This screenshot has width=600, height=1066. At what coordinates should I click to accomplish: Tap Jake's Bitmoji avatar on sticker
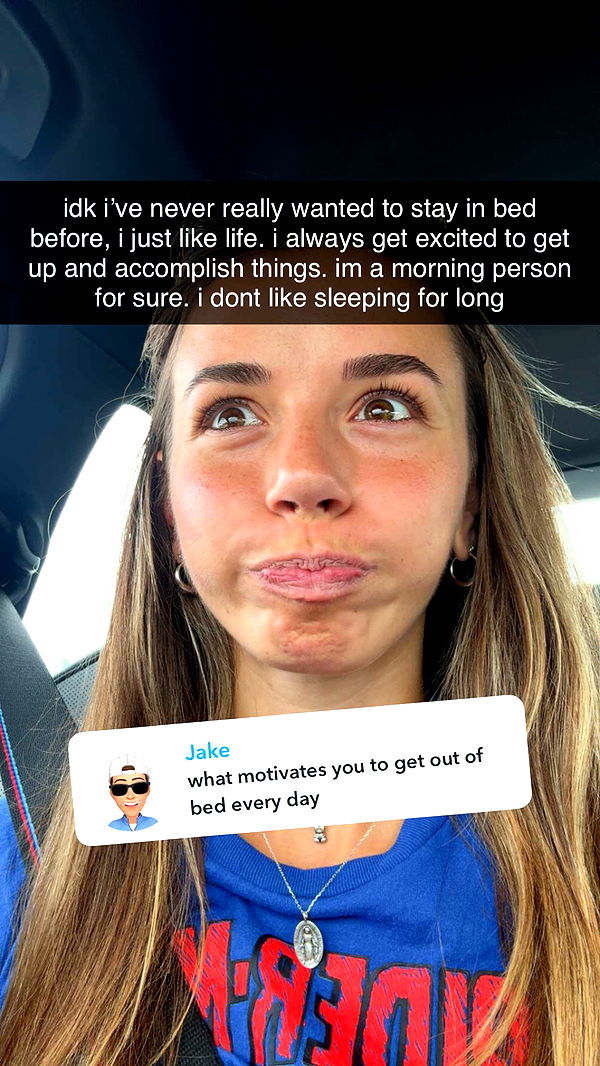(132, 793)
